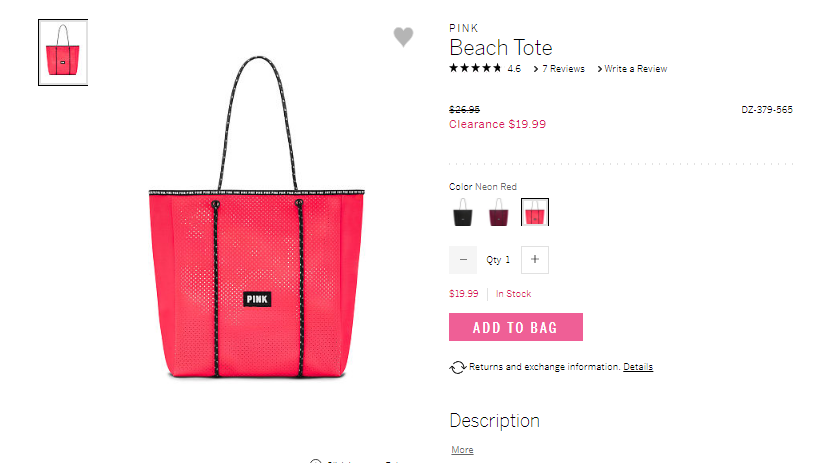
Task: Increase quantity with the plus button
Action: click(535, 260)
